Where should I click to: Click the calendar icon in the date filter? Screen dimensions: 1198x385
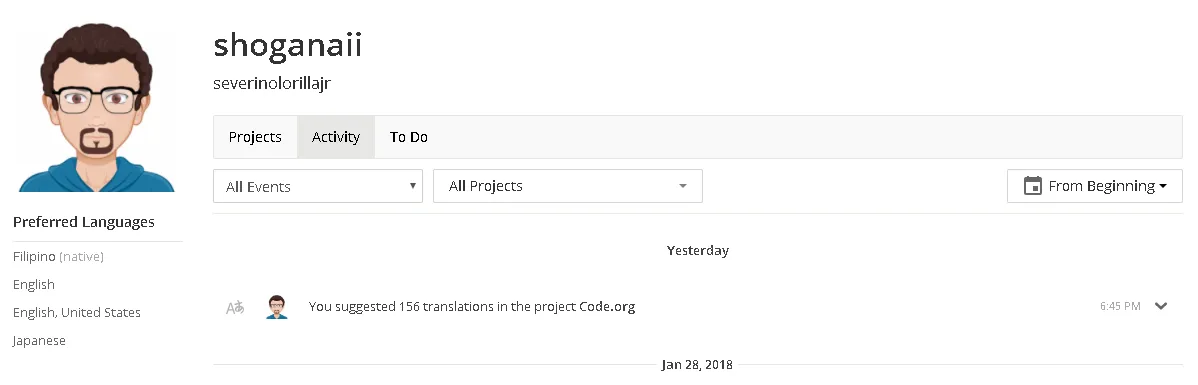point(1033,186)
